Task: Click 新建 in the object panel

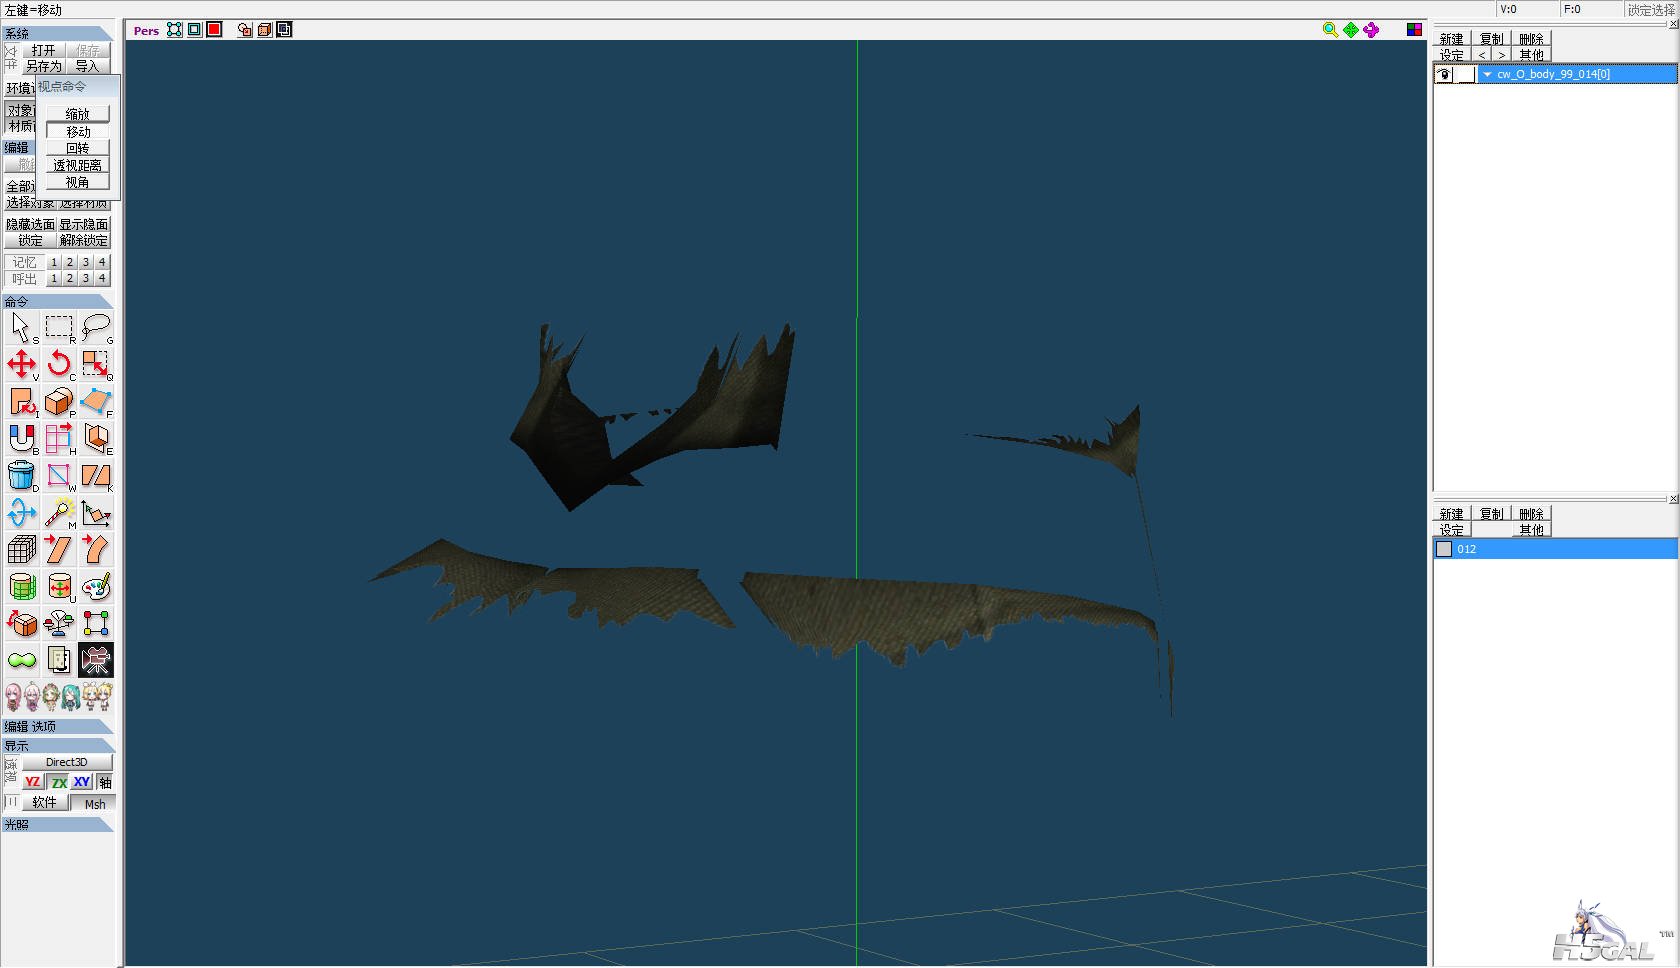Action: pos(1452,39)
